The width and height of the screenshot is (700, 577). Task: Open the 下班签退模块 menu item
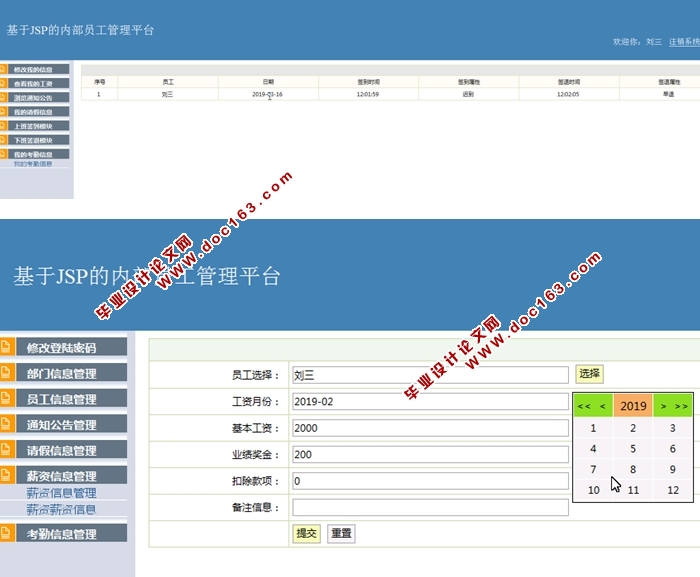[38, 140]
